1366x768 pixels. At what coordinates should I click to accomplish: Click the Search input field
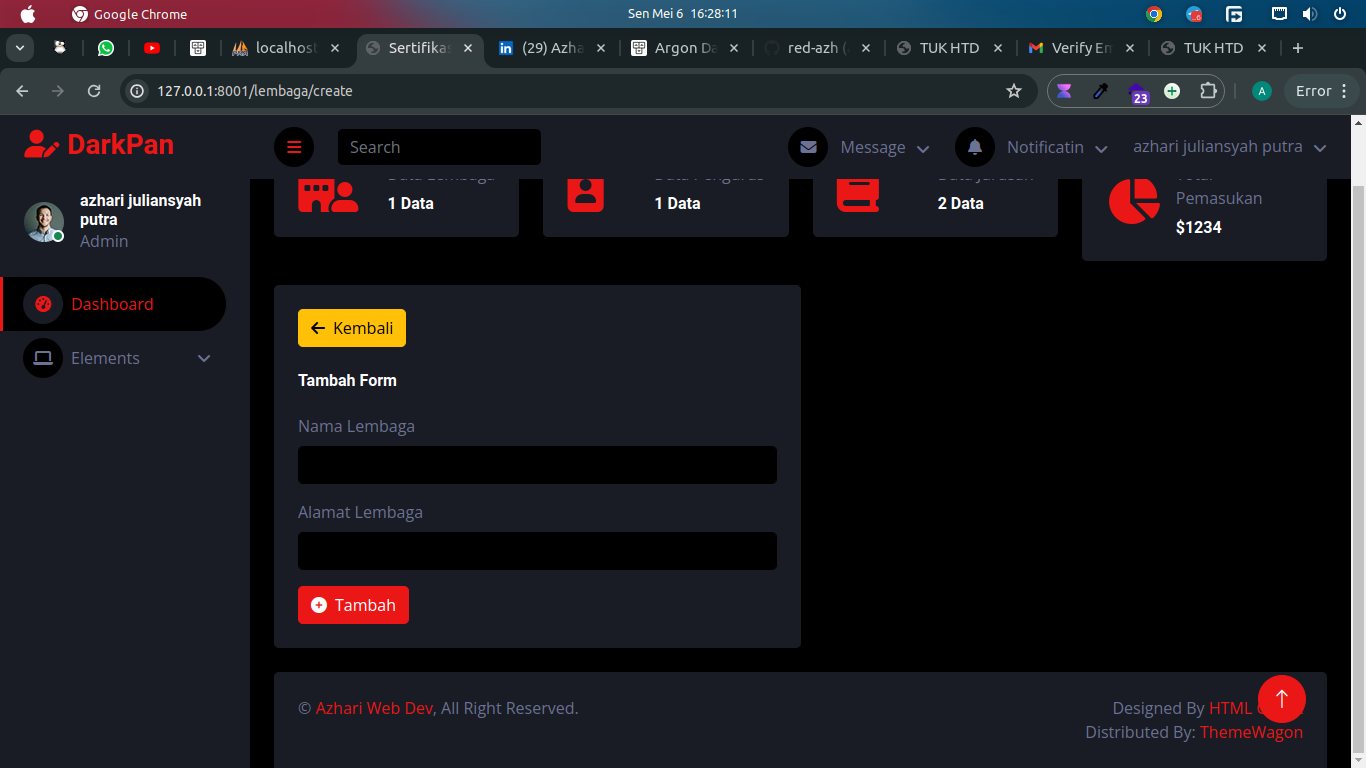439,147
